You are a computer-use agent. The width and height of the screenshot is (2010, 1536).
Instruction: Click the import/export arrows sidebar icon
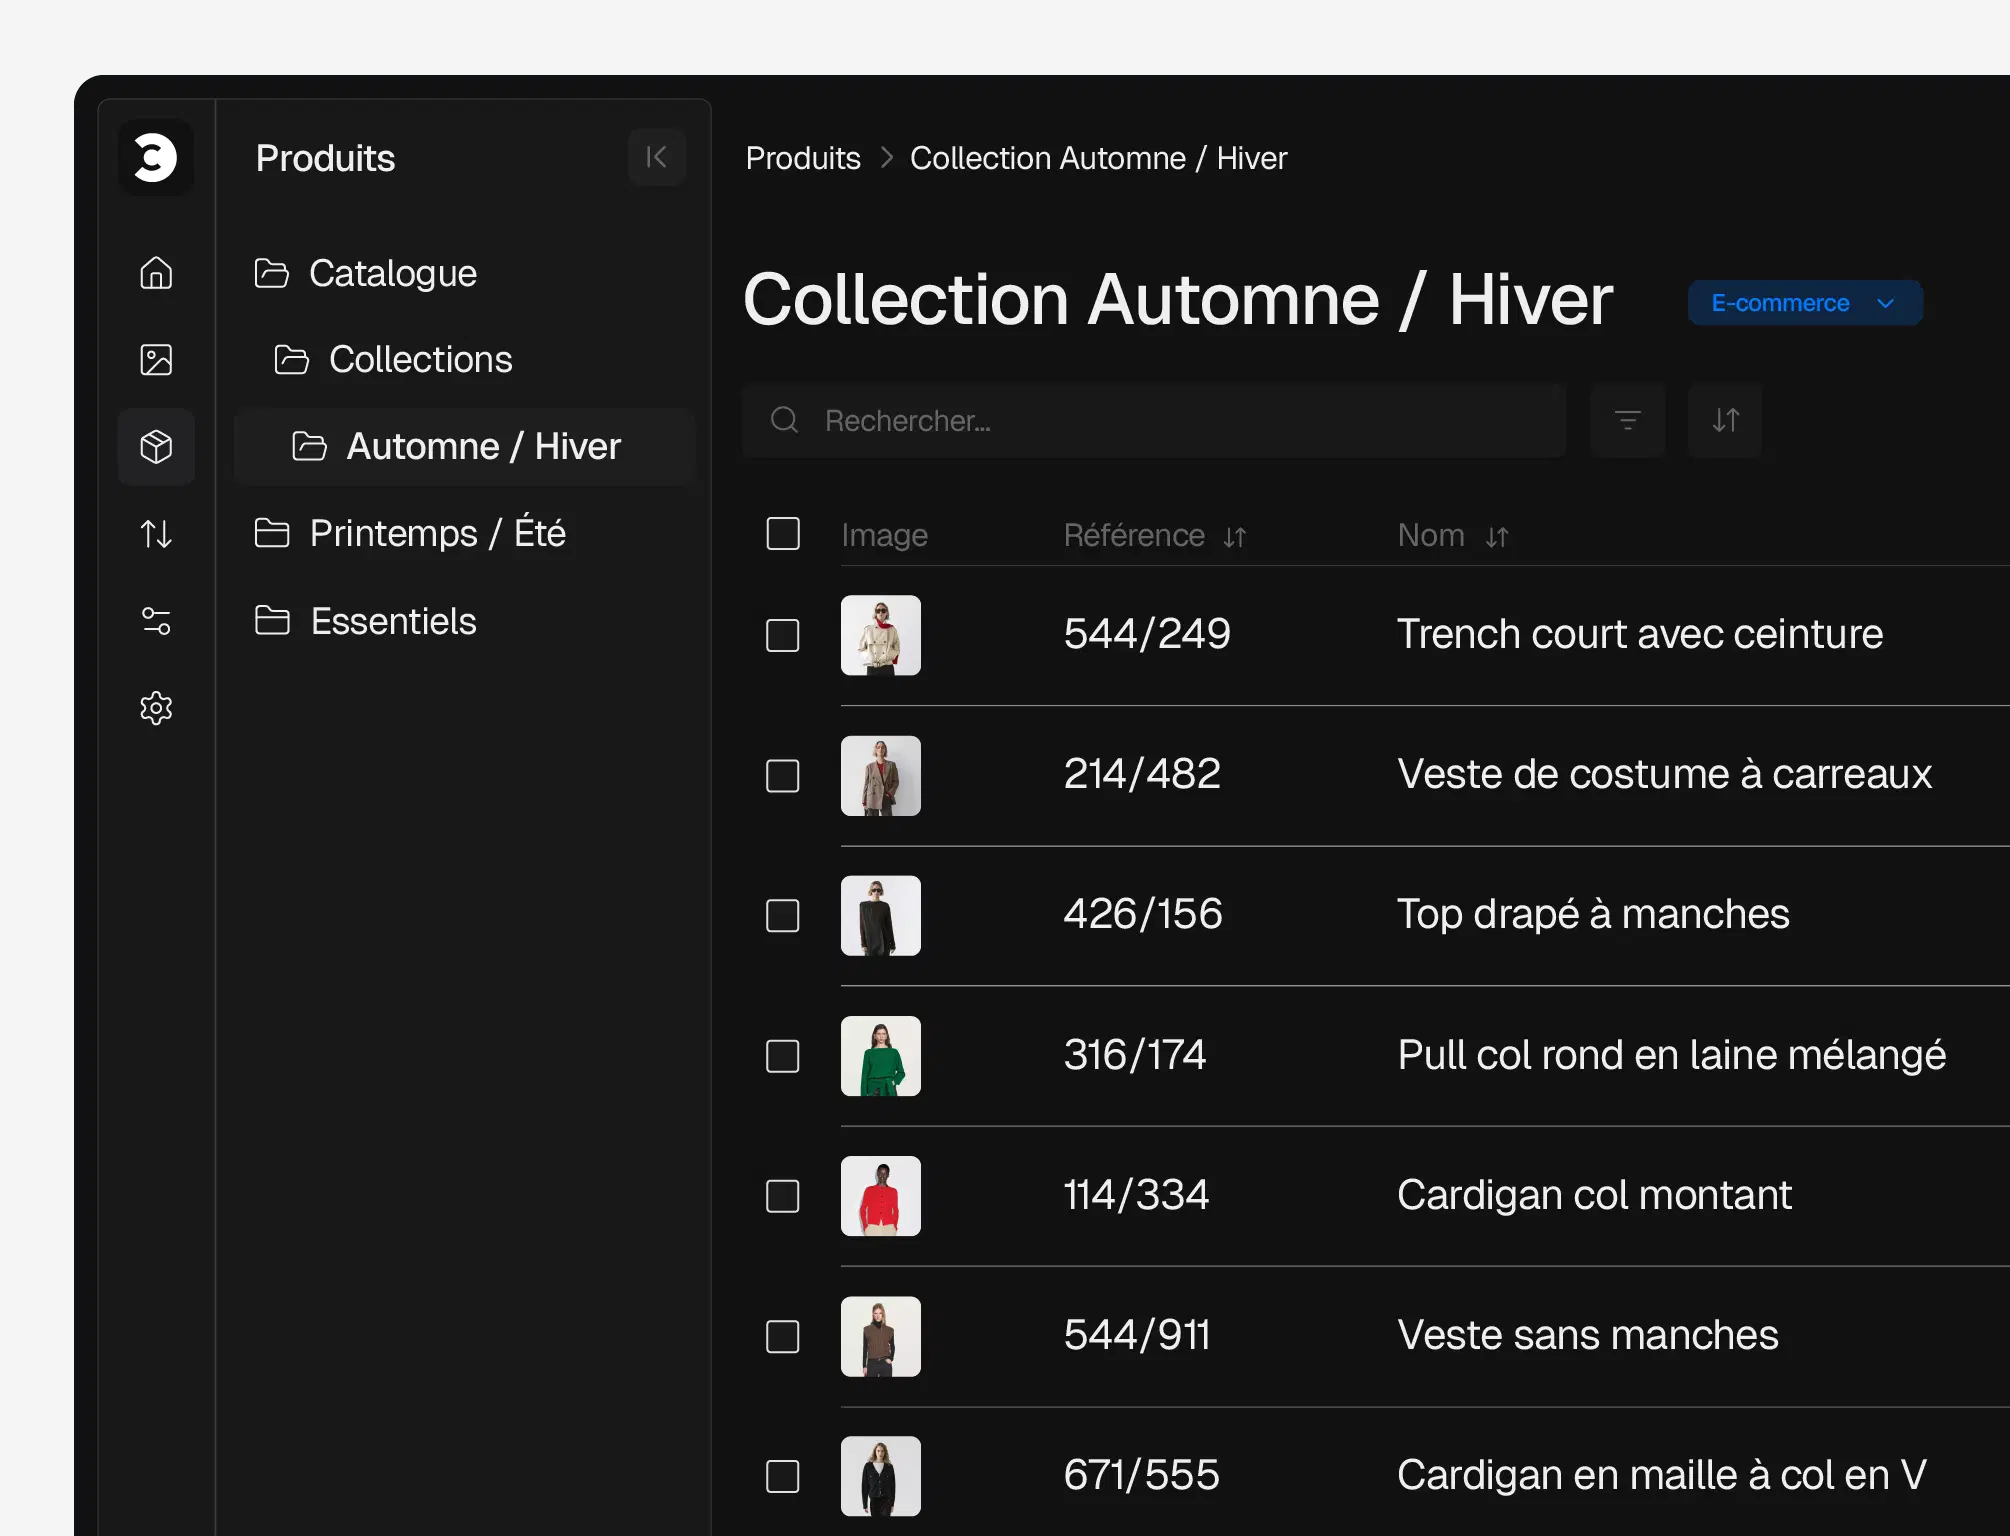tap(156, 534)
